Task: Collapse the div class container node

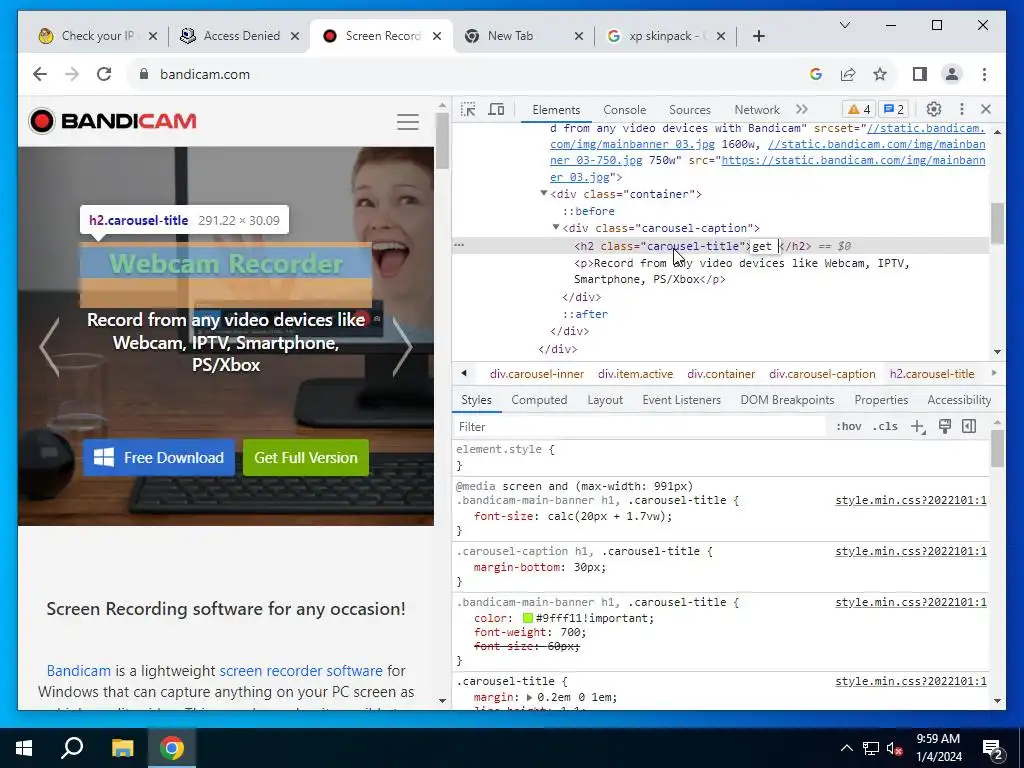Action: pos(543,193)
